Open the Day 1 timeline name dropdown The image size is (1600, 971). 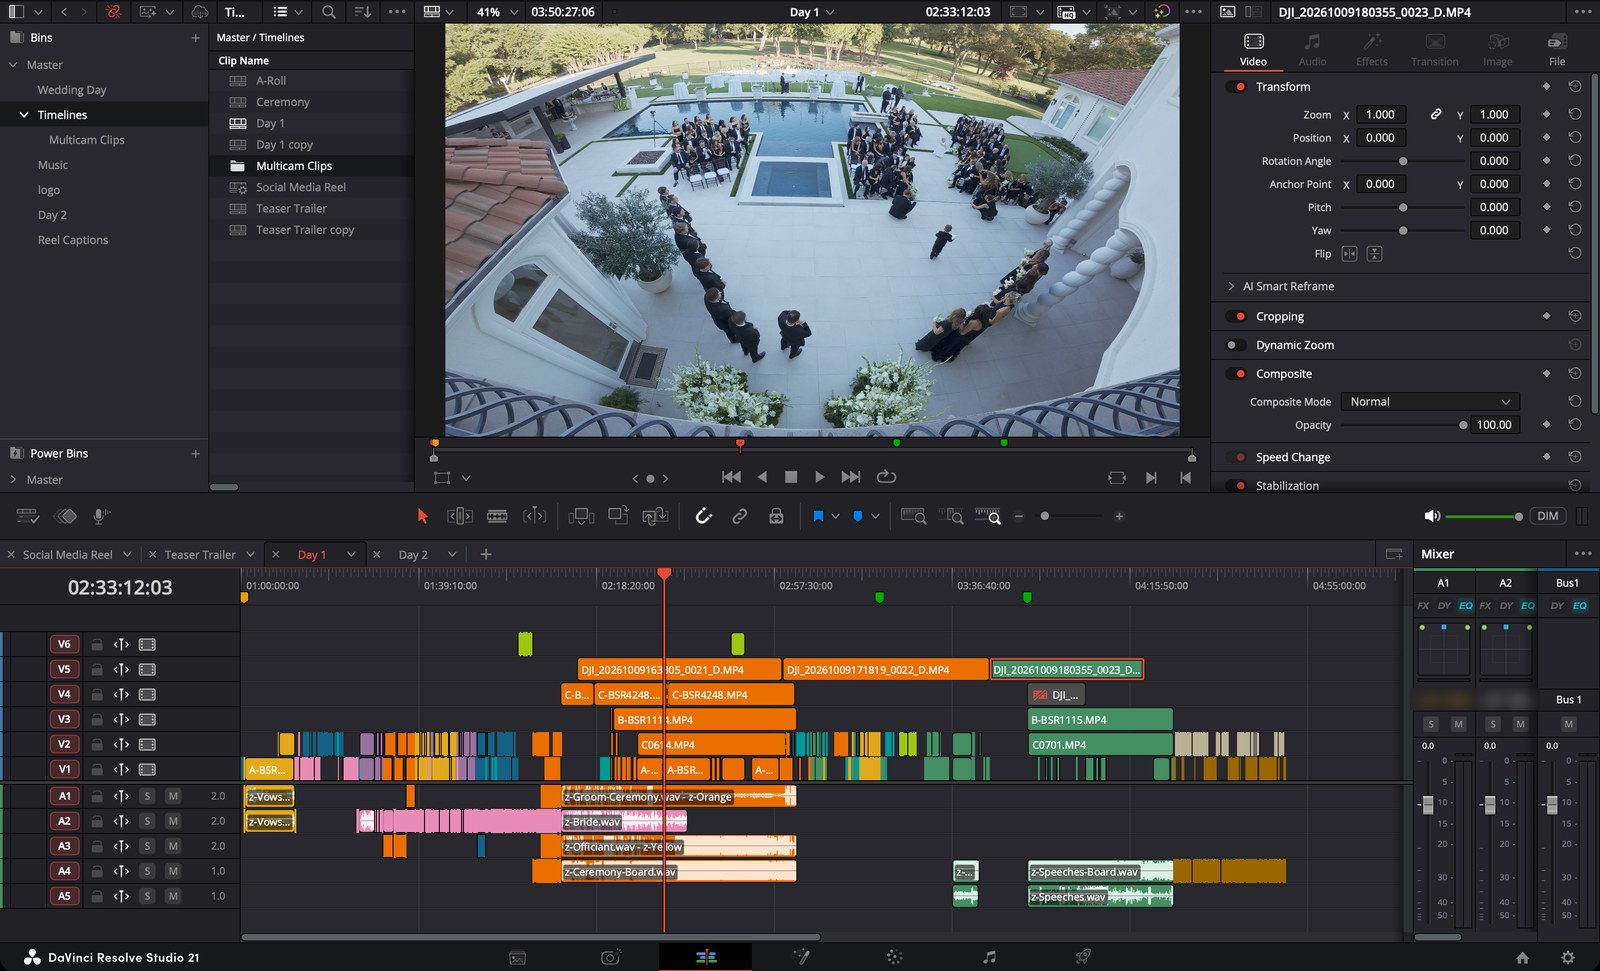(x=811, y=12)
